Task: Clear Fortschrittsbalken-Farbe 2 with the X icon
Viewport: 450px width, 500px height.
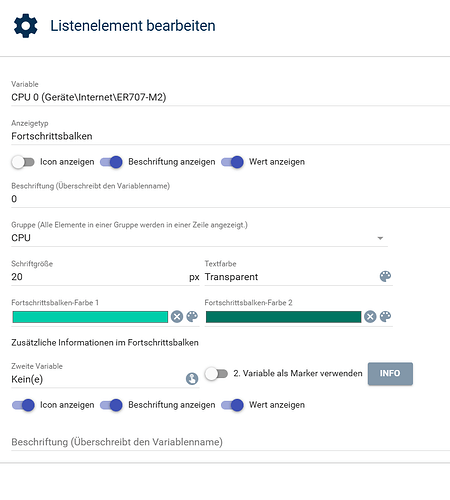Action: (x=370, y=316)
